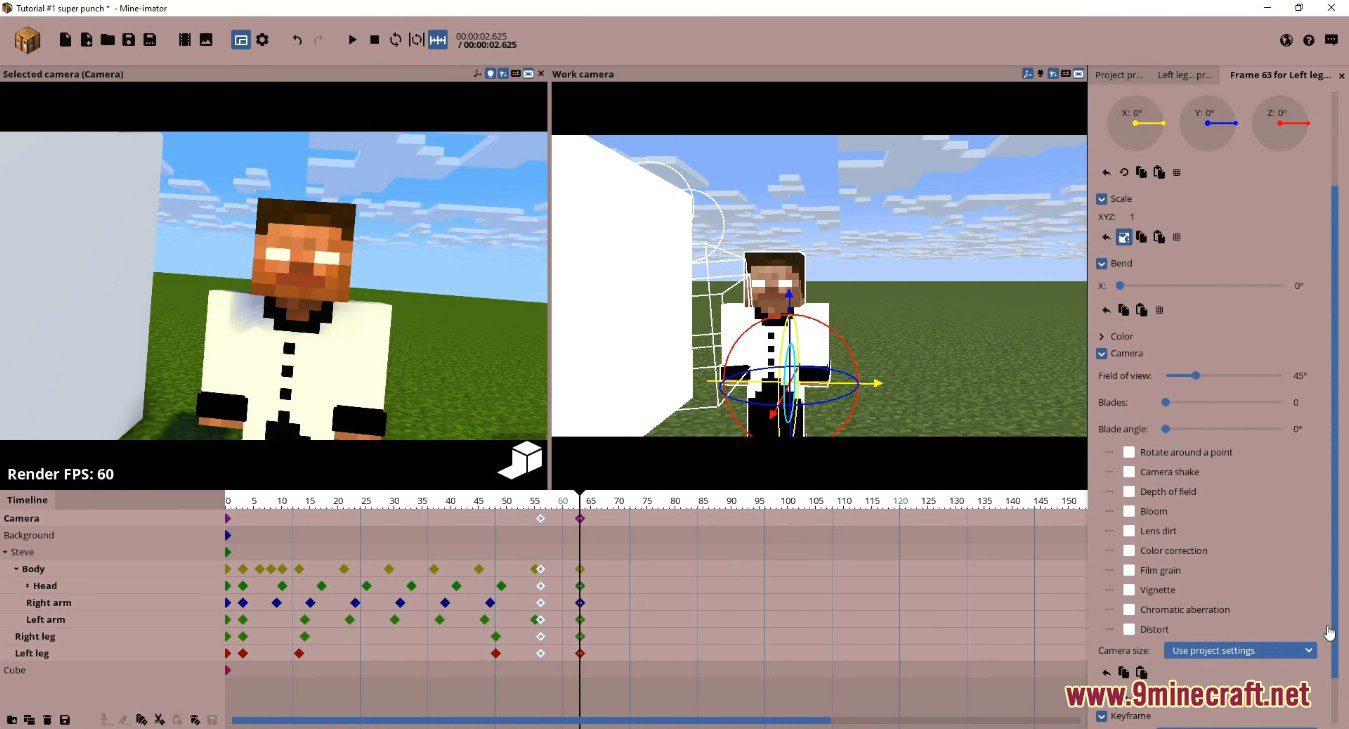Enable the Vignette checkbox
Image resolution: width=1349 pixels, height=729 pixels.
click(x=1129, y=590)
